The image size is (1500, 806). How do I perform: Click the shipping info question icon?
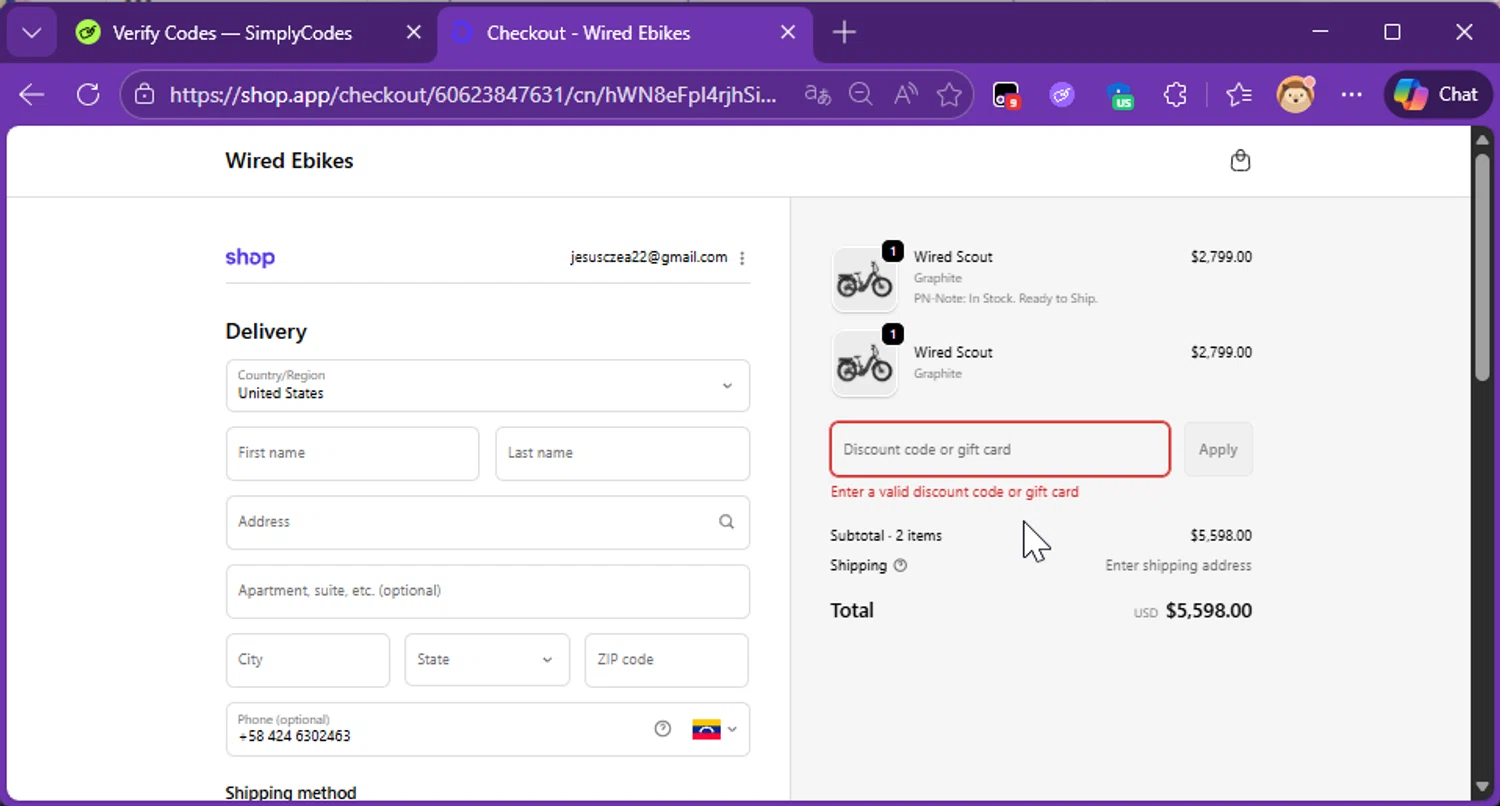pyautogui.click(x=900, y=565)
